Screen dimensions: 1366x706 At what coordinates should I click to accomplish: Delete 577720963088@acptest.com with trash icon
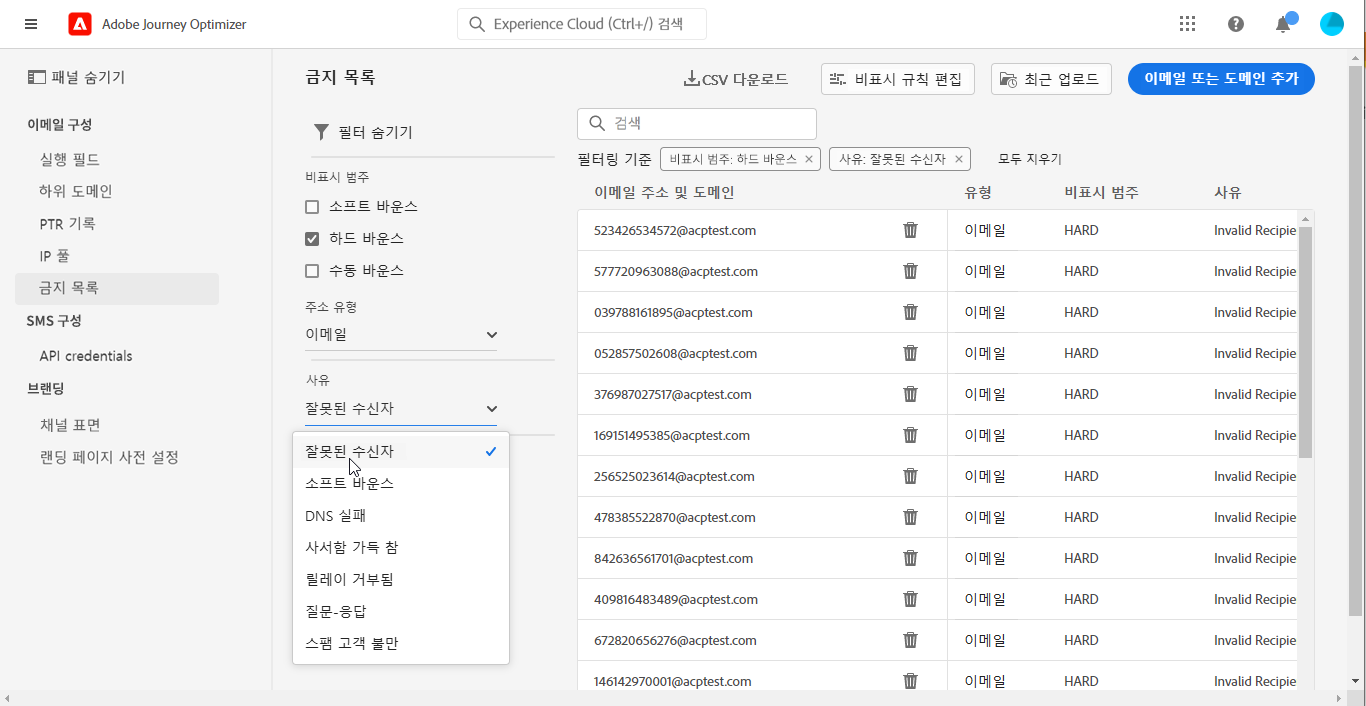tap(910, 271)
